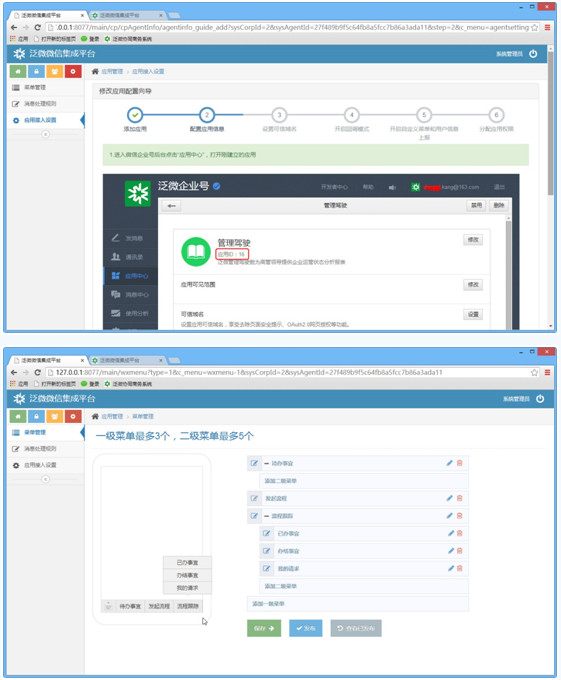Click step 6 分配应用权限 circle
This screenshot has height=680, width=561.
coord(496,115)
